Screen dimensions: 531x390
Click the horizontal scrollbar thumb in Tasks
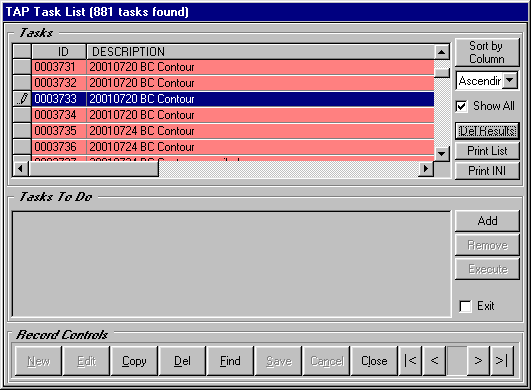pos(93,169)
